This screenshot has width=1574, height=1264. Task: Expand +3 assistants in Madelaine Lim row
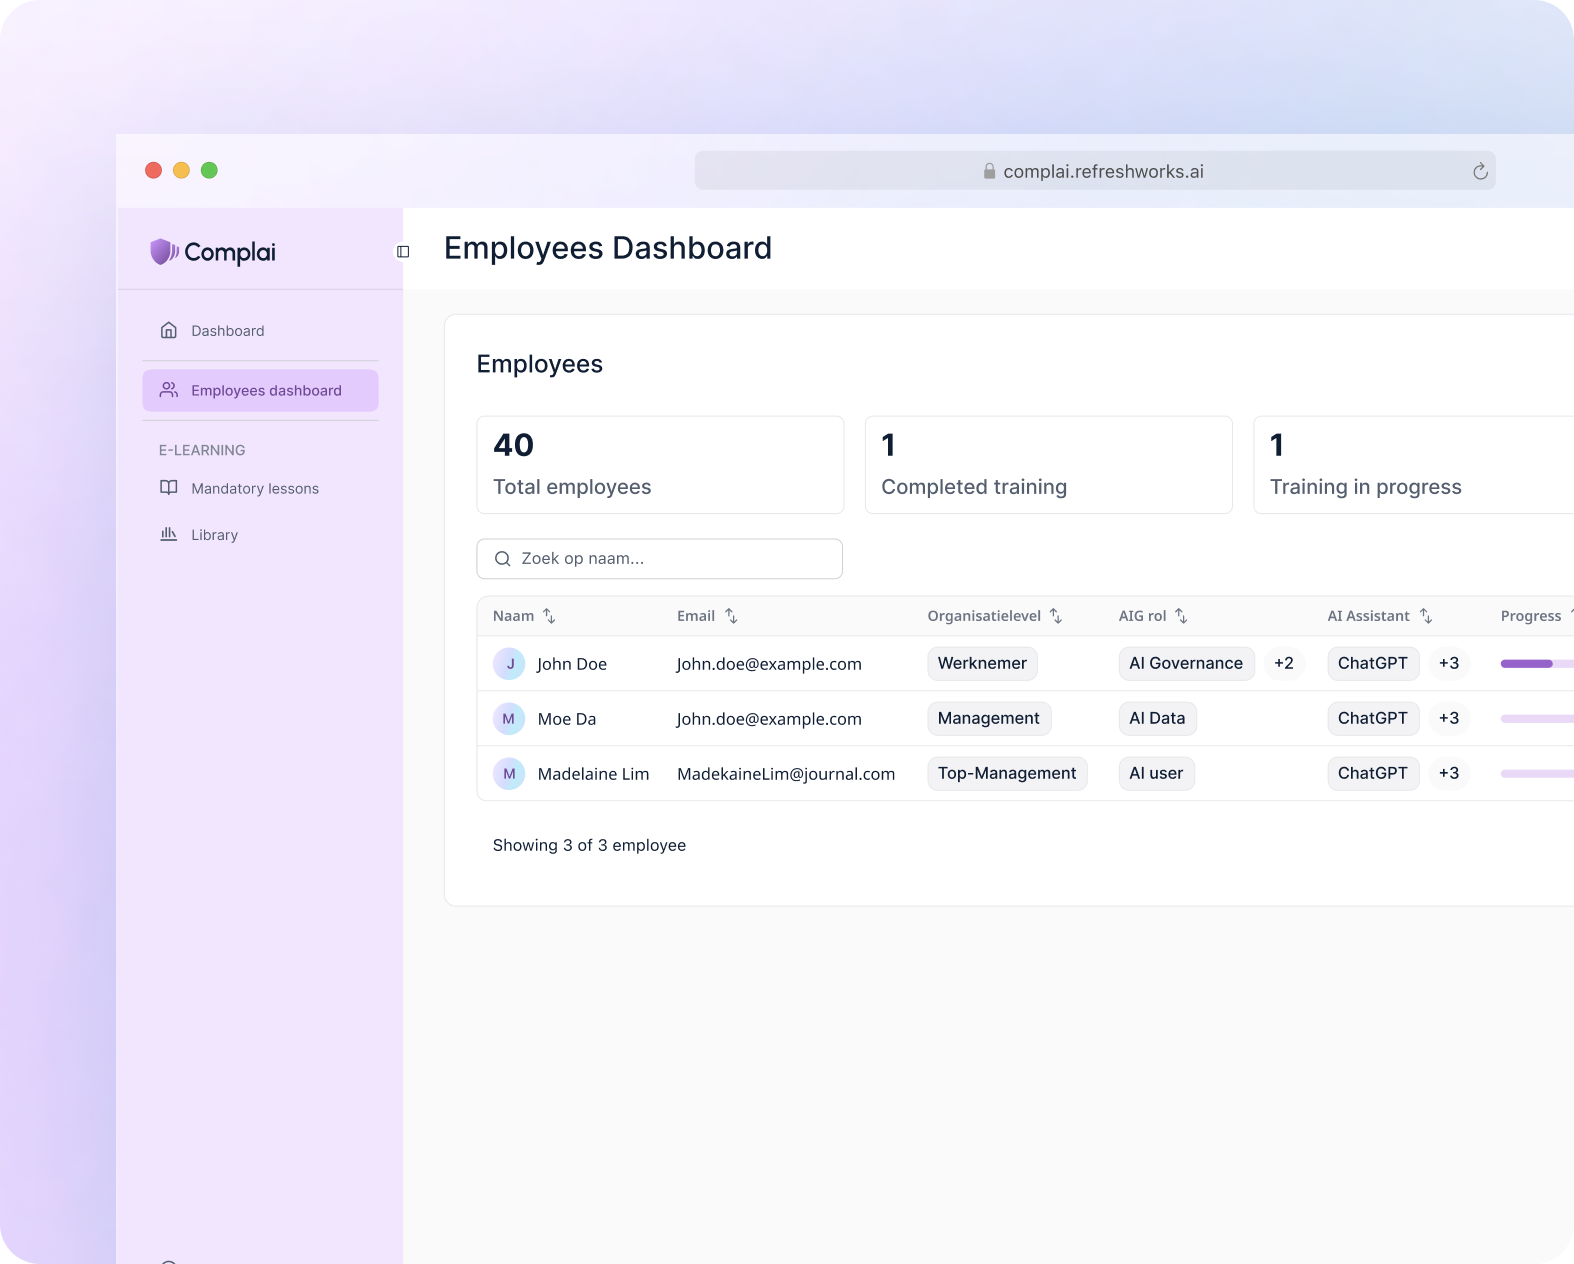[x=1448, y=773]
